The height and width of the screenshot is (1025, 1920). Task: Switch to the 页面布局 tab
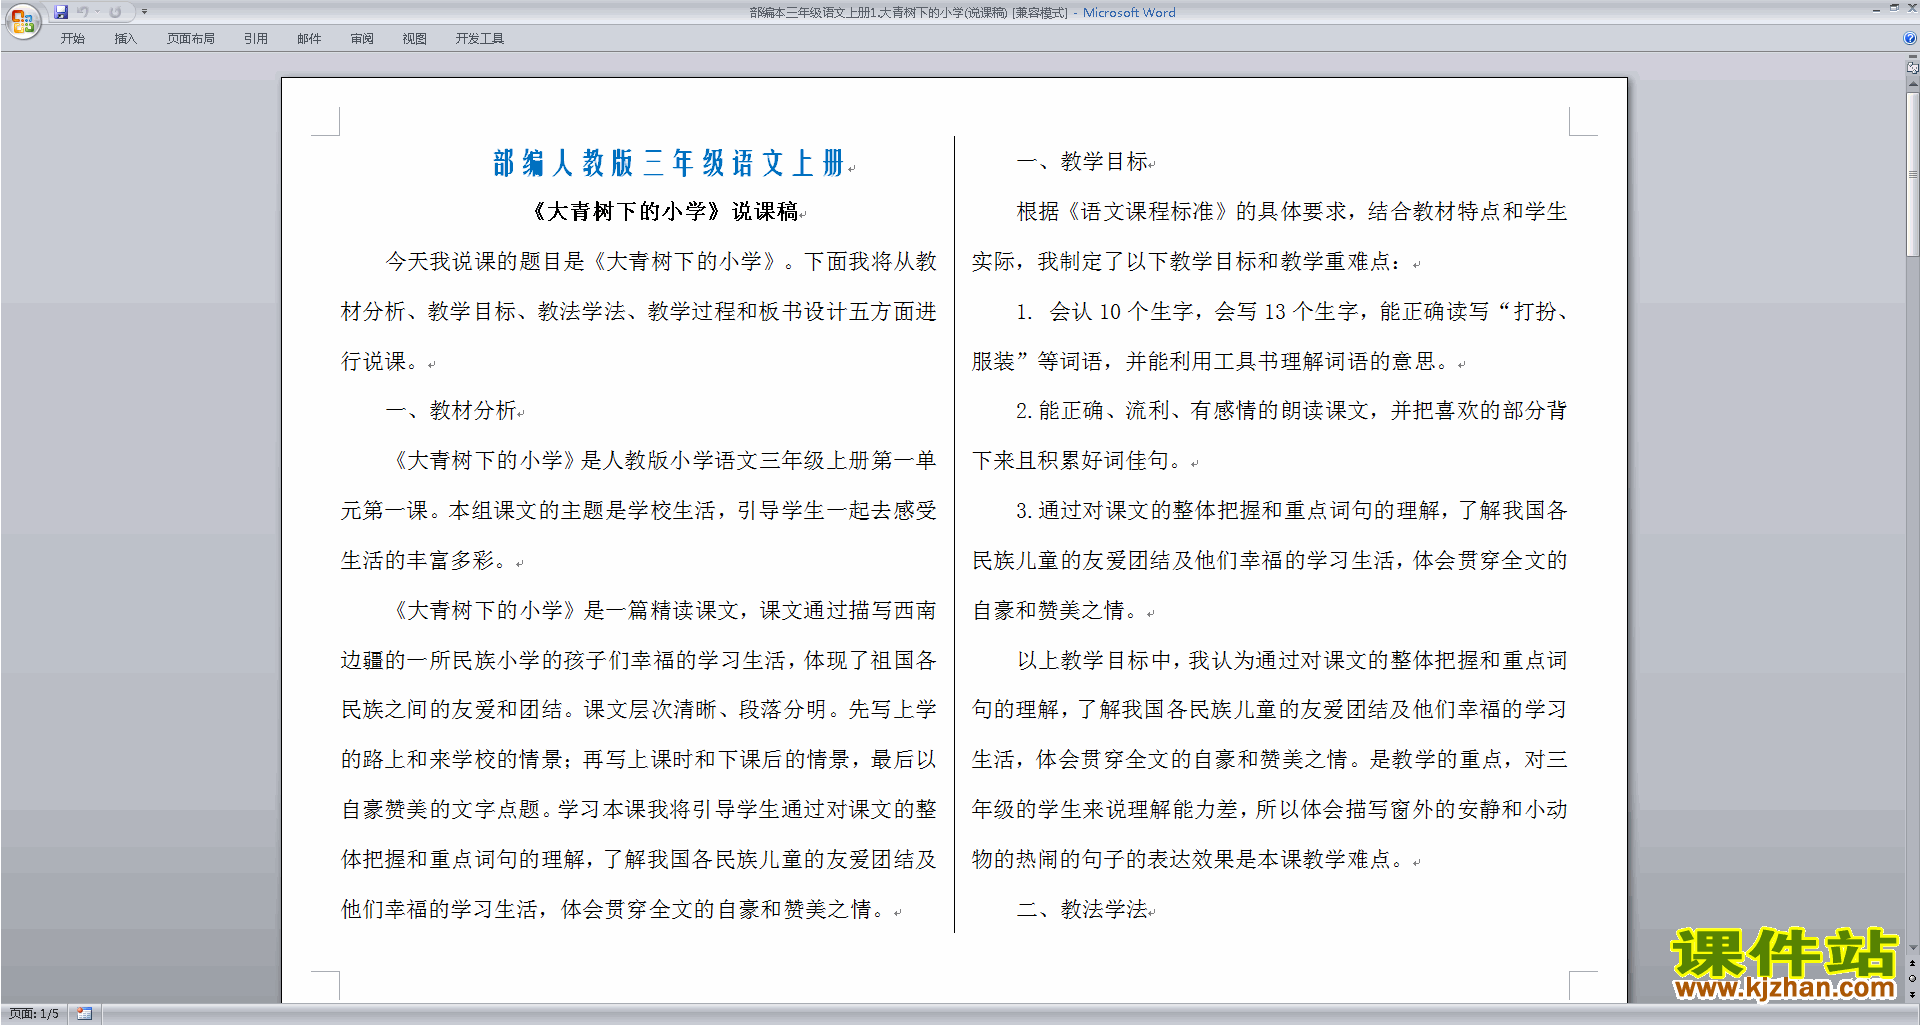coord(191,39)
